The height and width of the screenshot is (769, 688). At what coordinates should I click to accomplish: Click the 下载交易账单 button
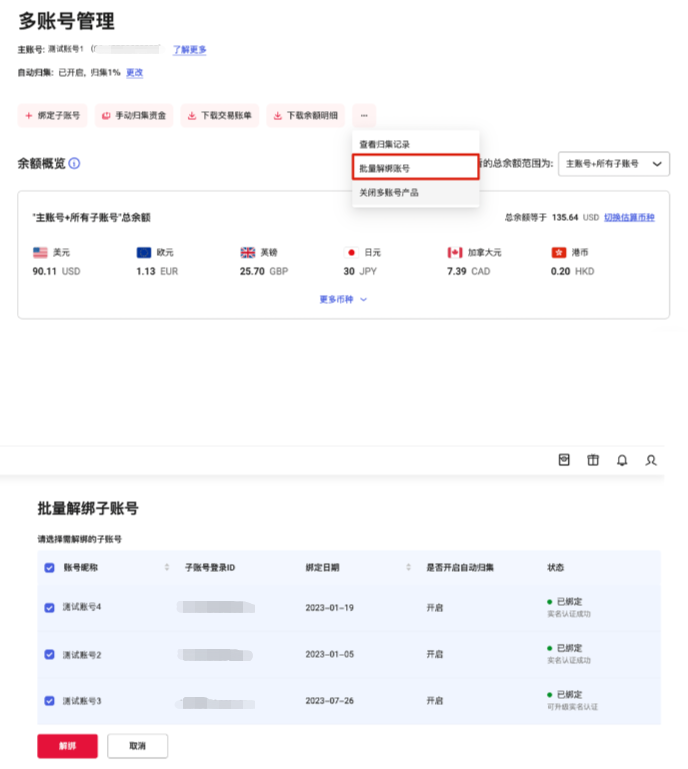pos(220,116)
